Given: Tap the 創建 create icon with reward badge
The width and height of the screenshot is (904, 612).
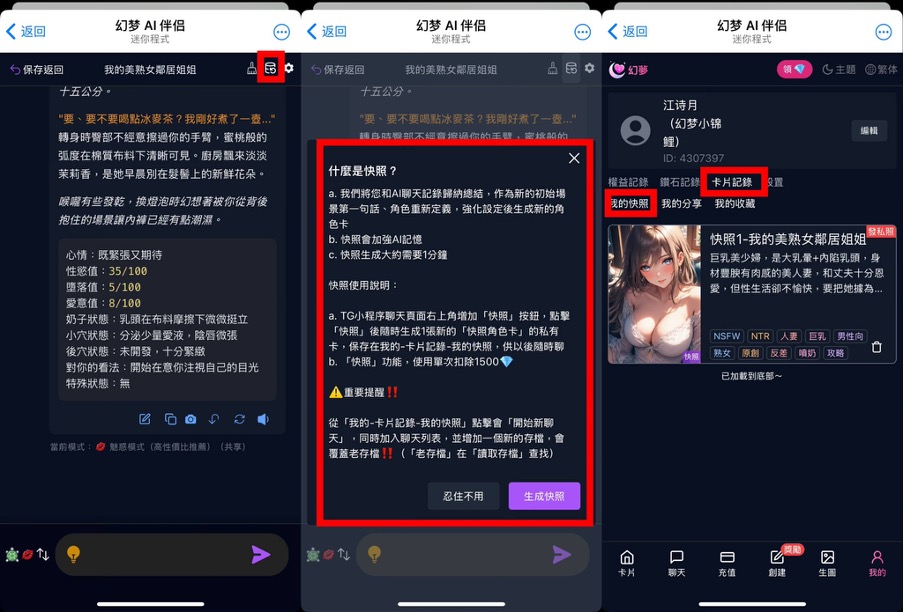Looking at the screenshot, I should click(776, 563).
